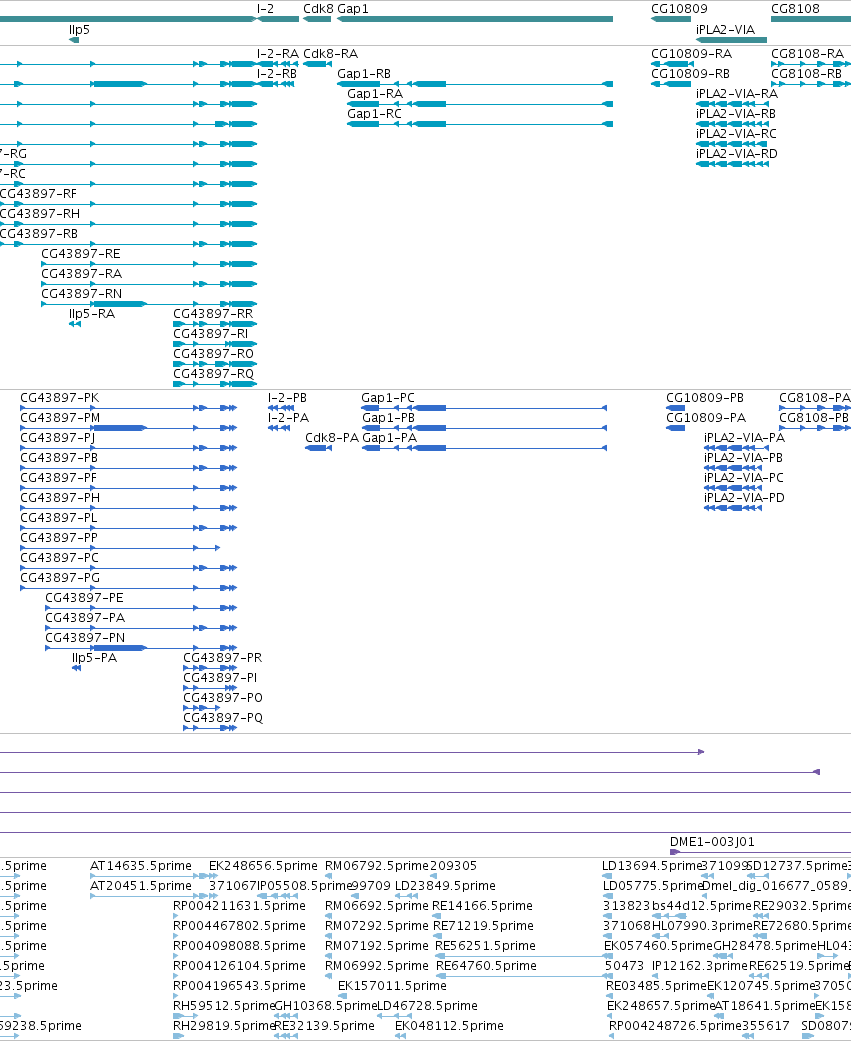This screenshot has height=1041, width=851.
Task: Click the CG43897-PR protein label
Action: (222, 657)
